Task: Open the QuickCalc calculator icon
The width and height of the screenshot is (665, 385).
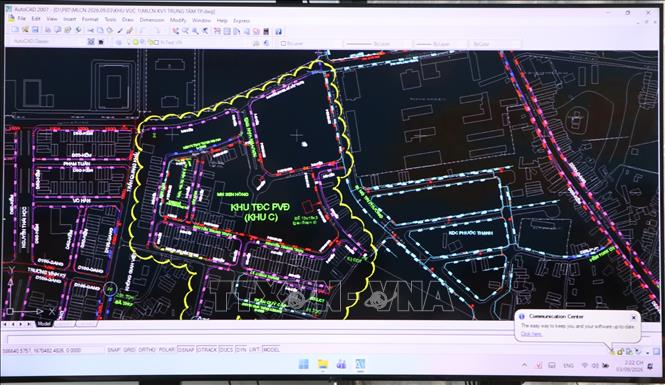Action: coord(266,31)
